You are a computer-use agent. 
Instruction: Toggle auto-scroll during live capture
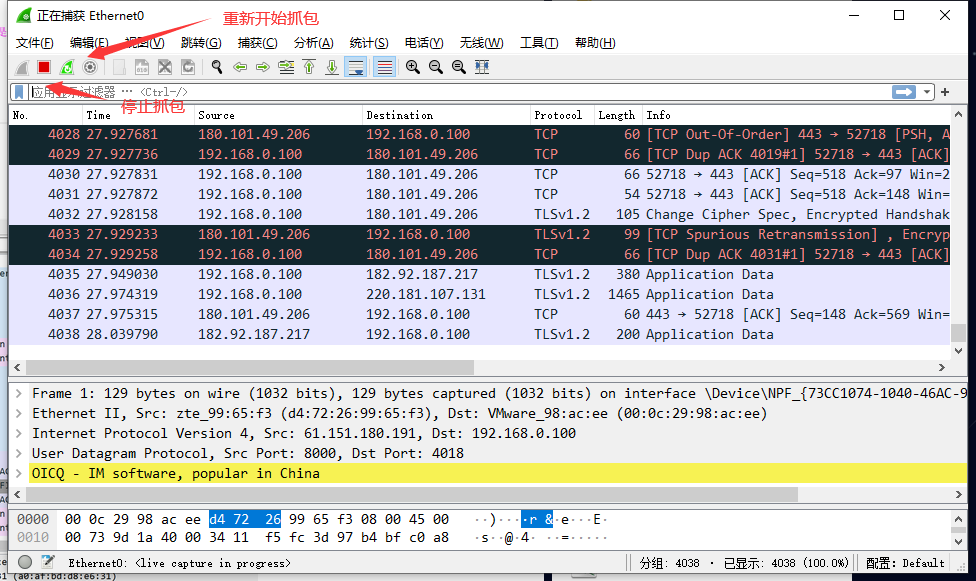356,67
